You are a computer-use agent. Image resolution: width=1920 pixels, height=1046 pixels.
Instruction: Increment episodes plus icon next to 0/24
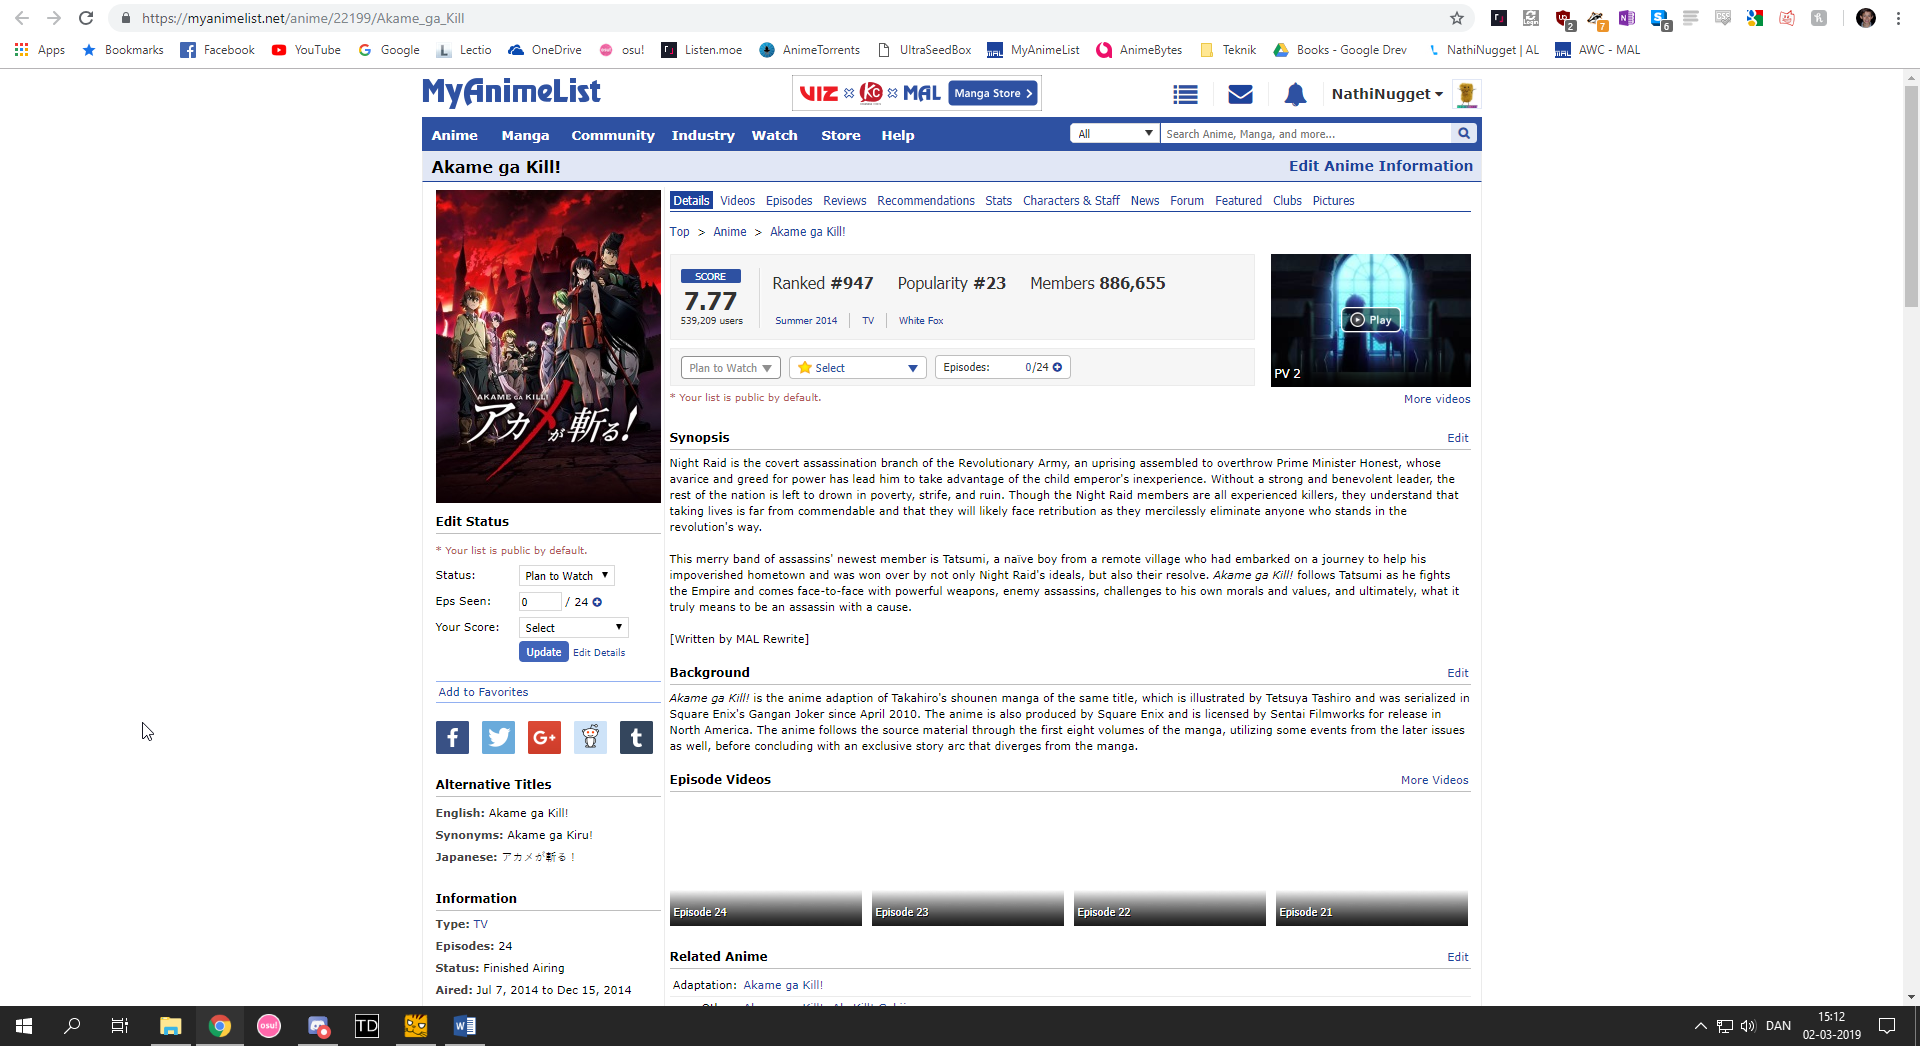[x=1057, y=367]
